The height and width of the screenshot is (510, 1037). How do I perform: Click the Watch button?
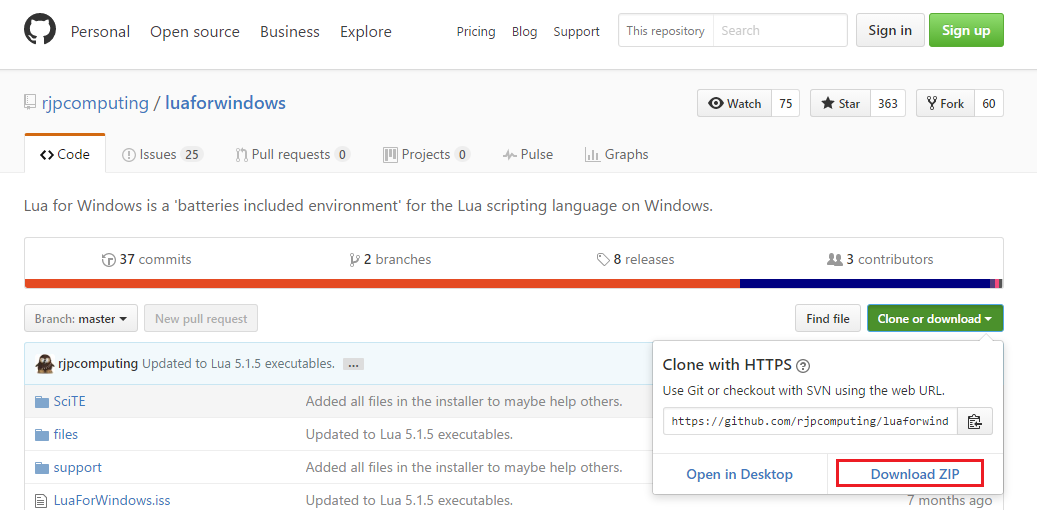734,103
